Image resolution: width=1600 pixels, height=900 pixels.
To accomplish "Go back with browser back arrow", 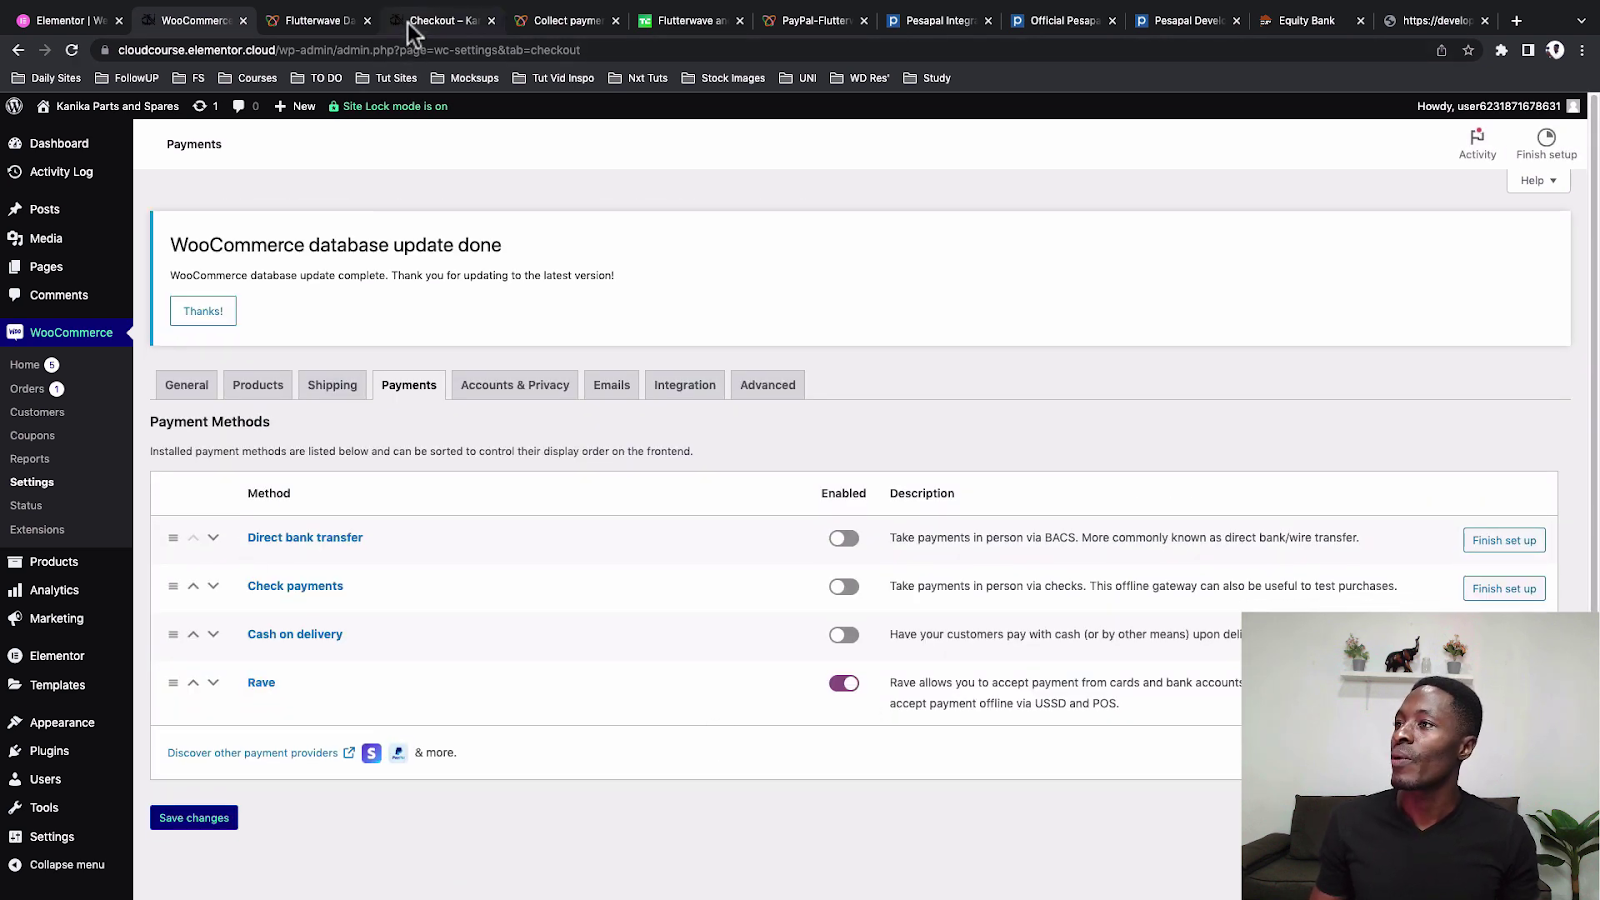I will coord(18,50).
